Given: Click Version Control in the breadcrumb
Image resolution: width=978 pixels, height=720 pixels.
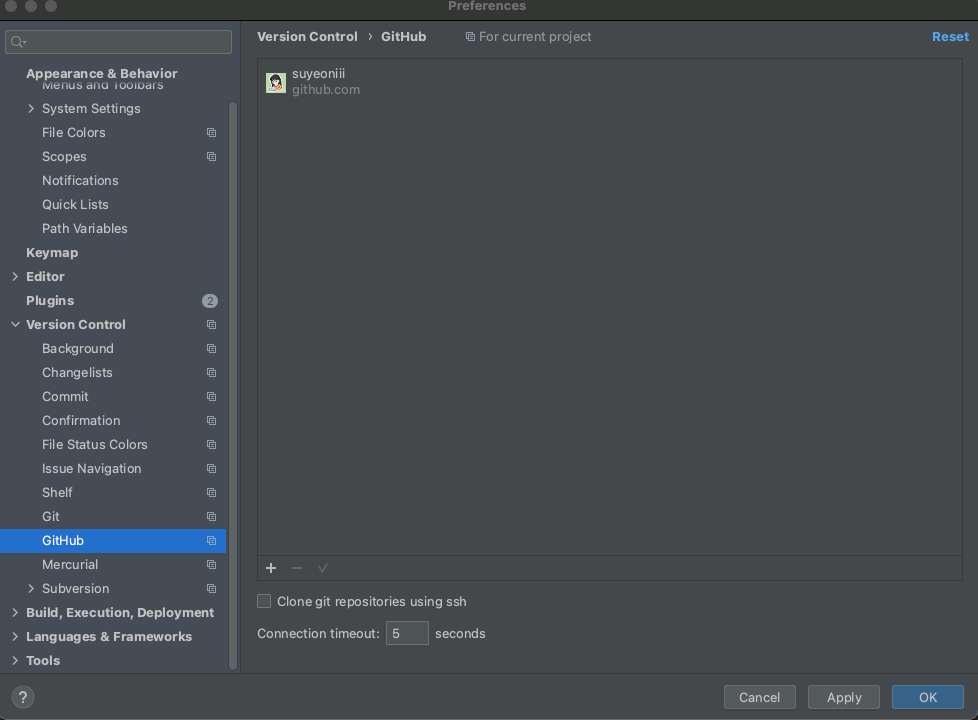Looking at the screenshot, I should (x=307, y=37).
